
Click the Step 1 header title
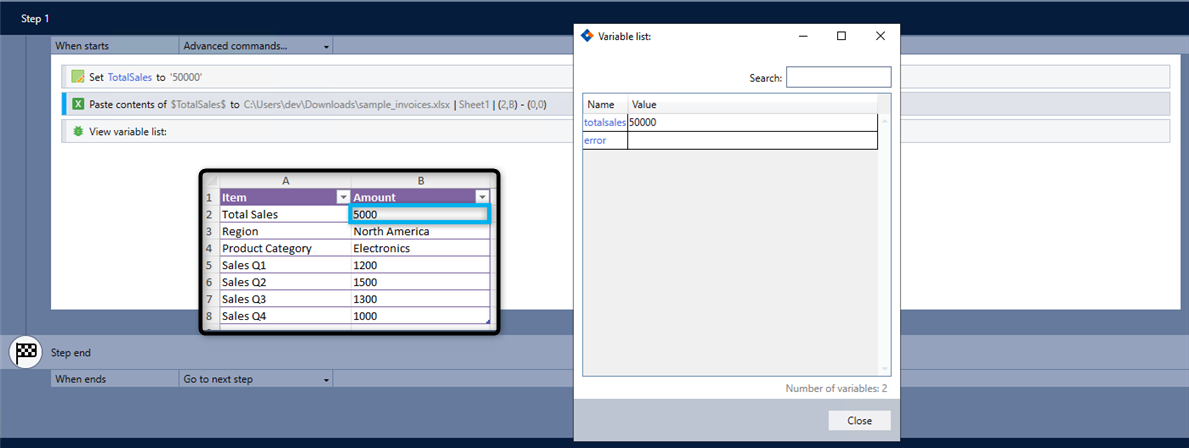coord(36,19)
